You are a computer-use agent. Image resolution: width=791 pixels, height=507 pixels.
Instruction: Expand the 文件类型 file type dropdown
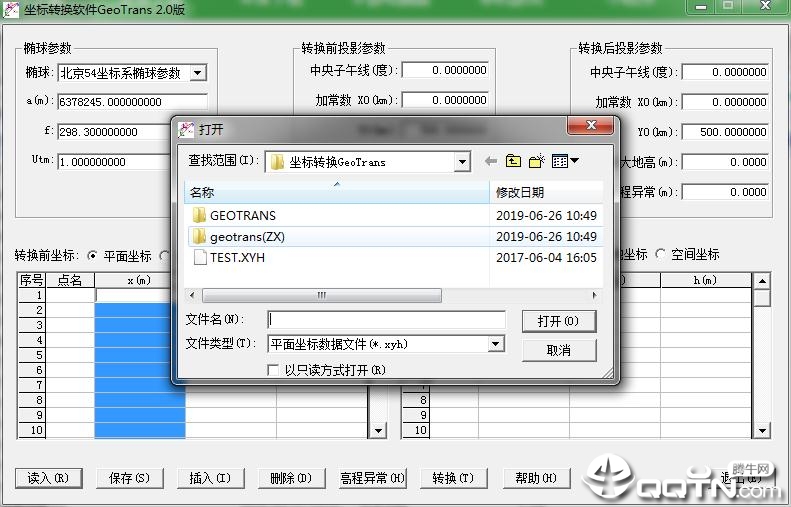click(495, 344)
